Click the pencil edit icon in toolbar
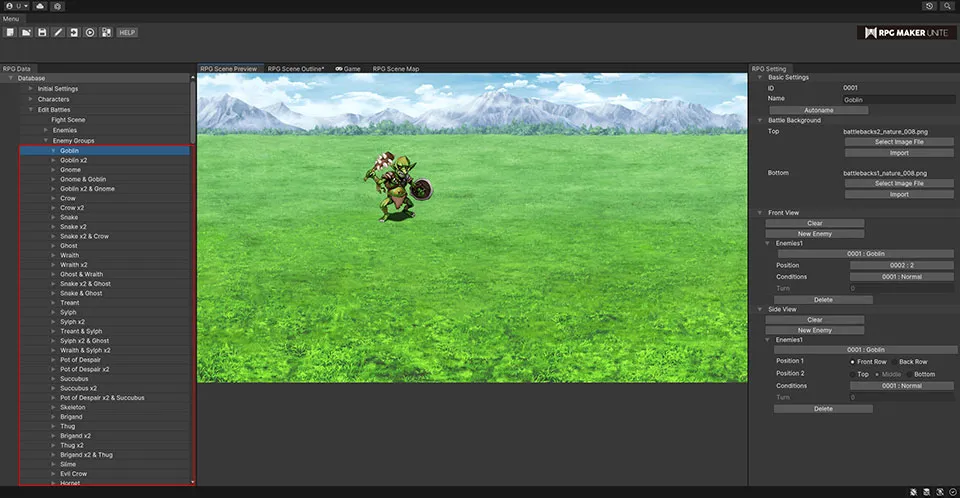This screenshot has width=960, height=498. pos(58,32)
